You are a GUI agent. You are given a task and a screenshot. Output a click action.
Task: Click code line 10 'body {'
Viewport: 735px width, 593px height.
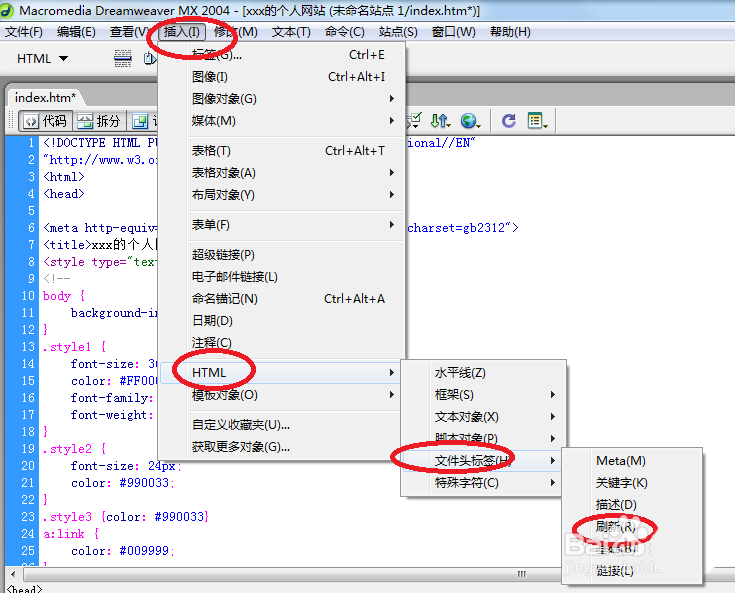point(64,296)
